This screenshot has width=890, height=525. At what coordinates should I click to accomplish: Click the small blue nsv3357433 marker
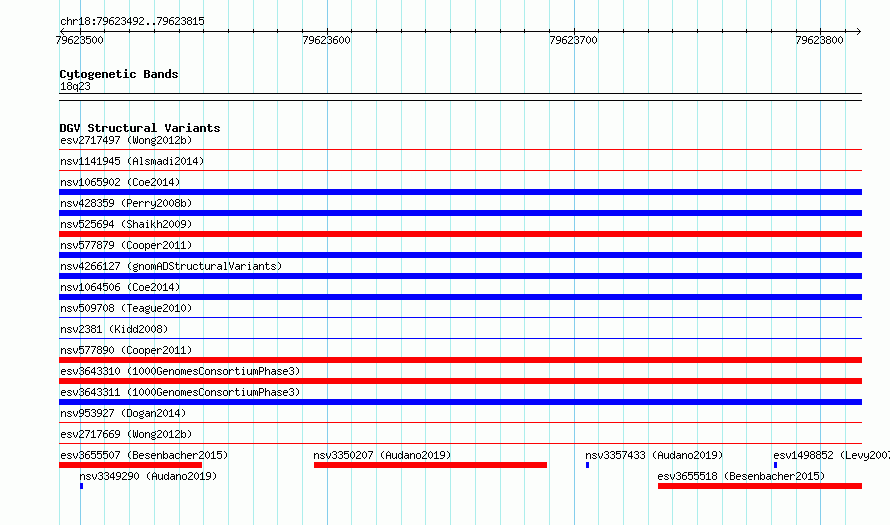click(x=587, y=465)
